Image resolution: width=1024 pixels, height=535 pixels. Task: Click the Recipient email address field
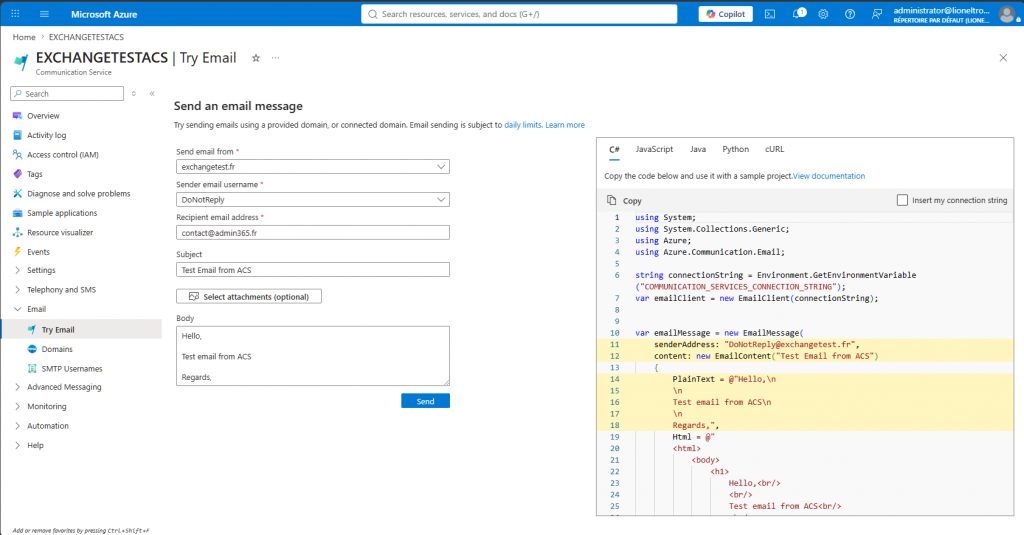coord(313,233)
